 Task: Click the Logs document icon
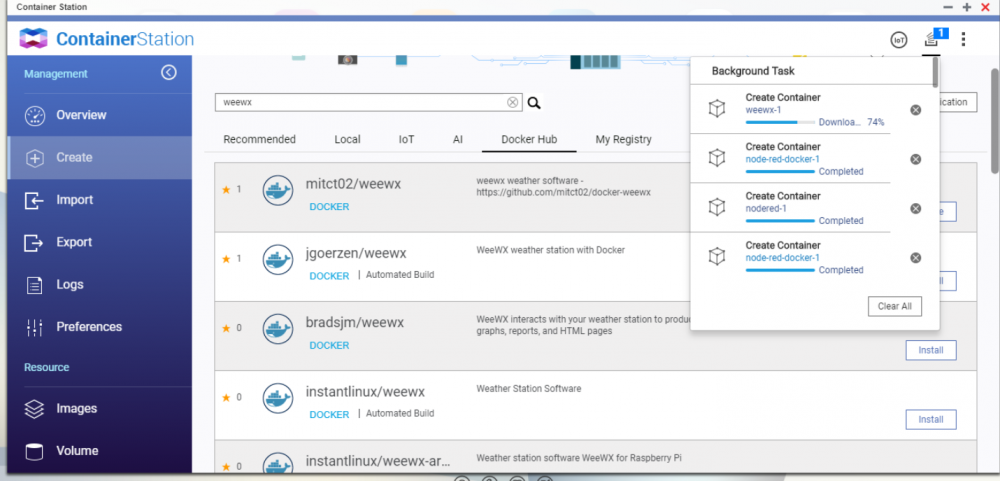point(34,285)
